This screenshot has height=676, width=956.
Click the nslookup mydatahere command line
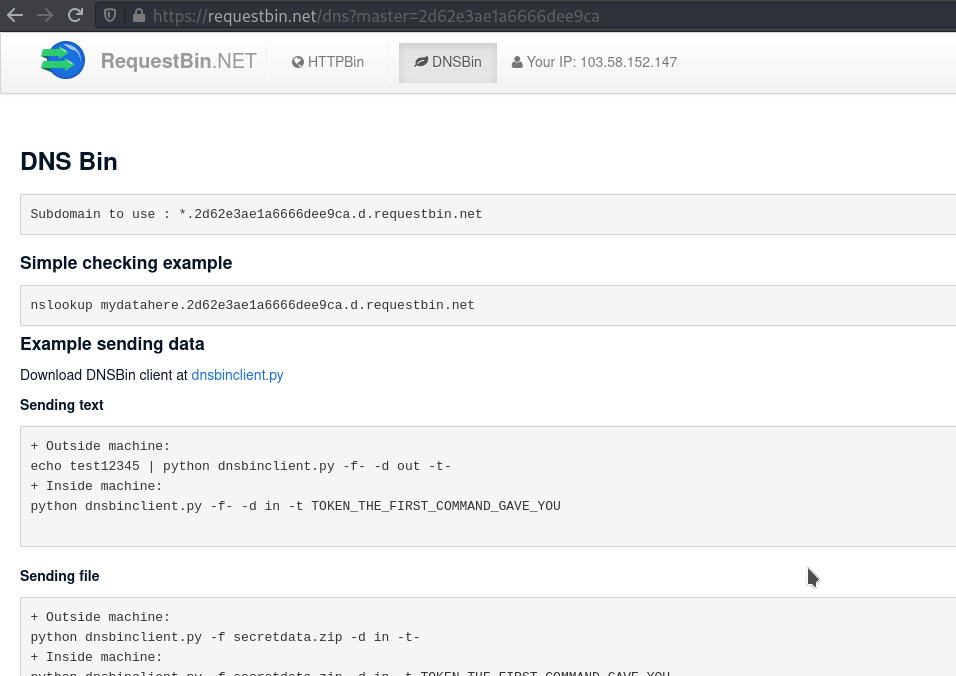tap(252, 305)
